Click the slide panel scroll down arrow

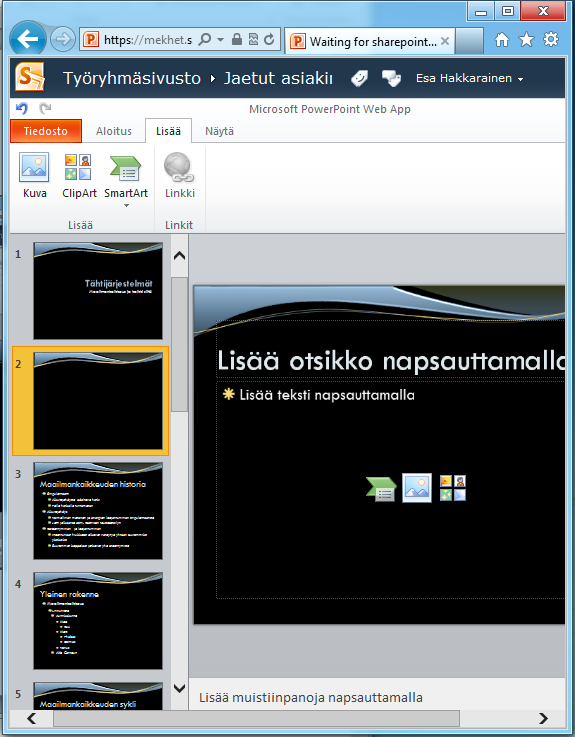(180, 689)
